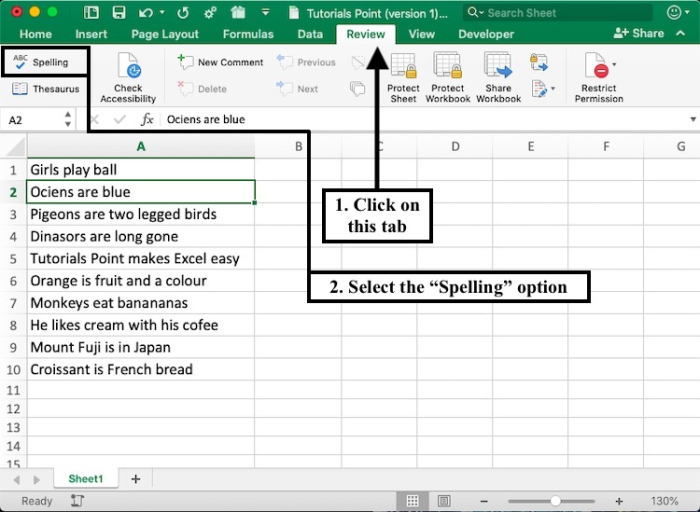Click the gear-style icon in title bar
The image size is (700, 512).
point(210,13)
